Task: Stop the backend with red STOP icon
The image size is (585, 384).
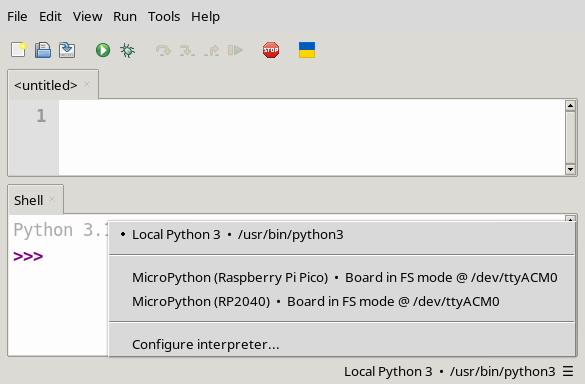Action: click(271, 50)
